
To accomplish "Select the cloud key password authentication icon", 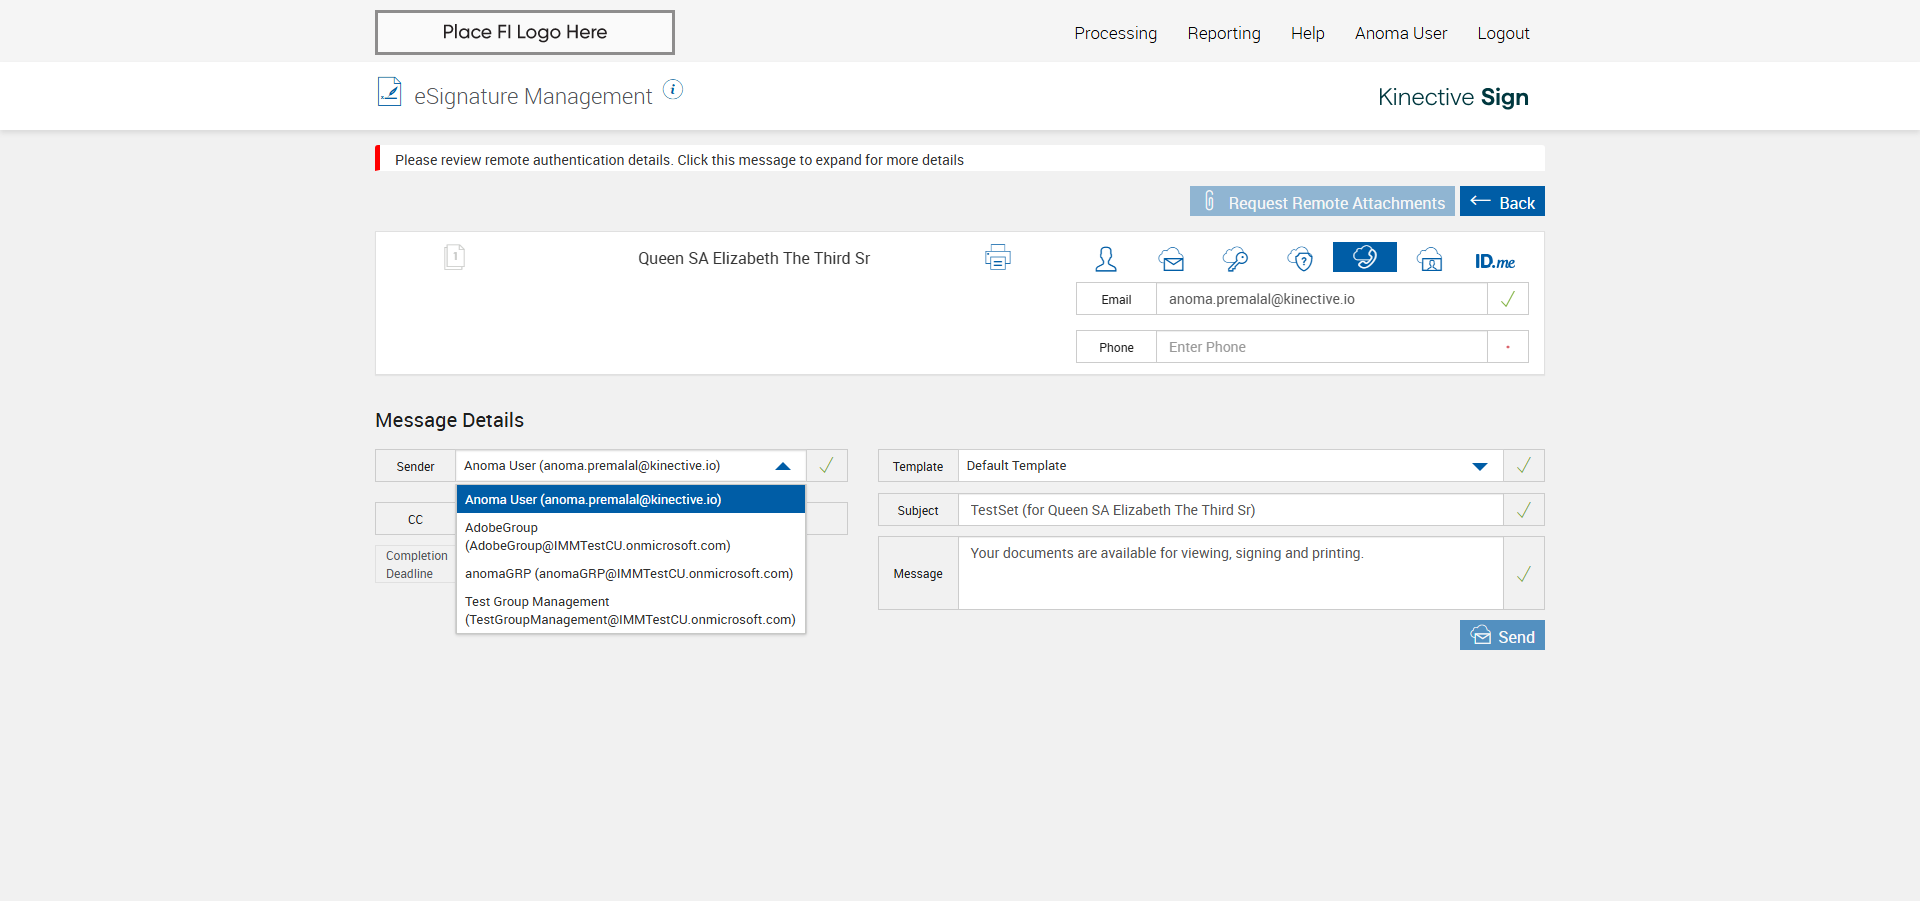I will coord(1236,259).
